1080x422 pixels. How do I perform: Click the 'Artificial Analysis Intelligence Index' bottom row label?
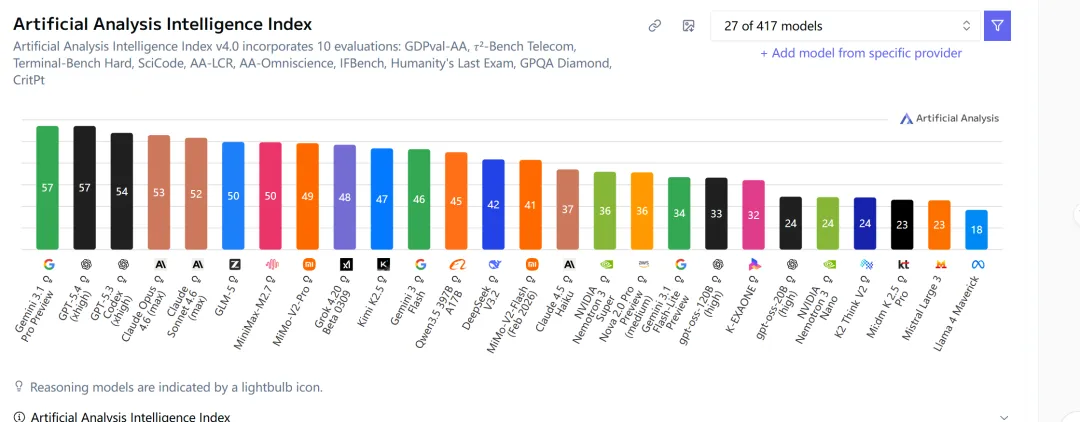(130, 416)
